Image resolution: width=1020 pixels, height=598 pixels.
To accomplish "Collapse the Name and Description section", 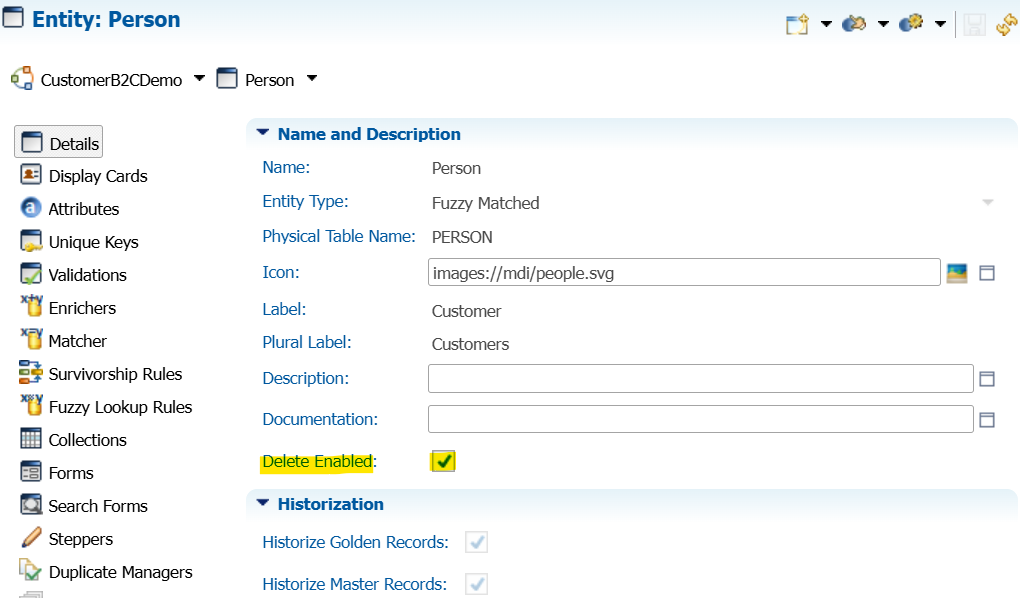I will 263,133.
